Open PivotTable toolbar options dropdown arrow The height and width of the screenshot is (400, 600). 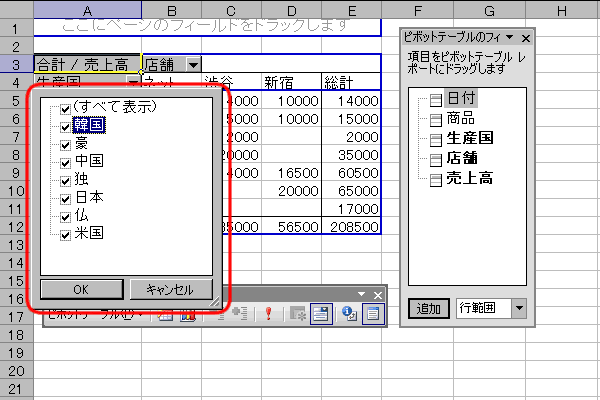pyautogui.click(x=362, y=294)
